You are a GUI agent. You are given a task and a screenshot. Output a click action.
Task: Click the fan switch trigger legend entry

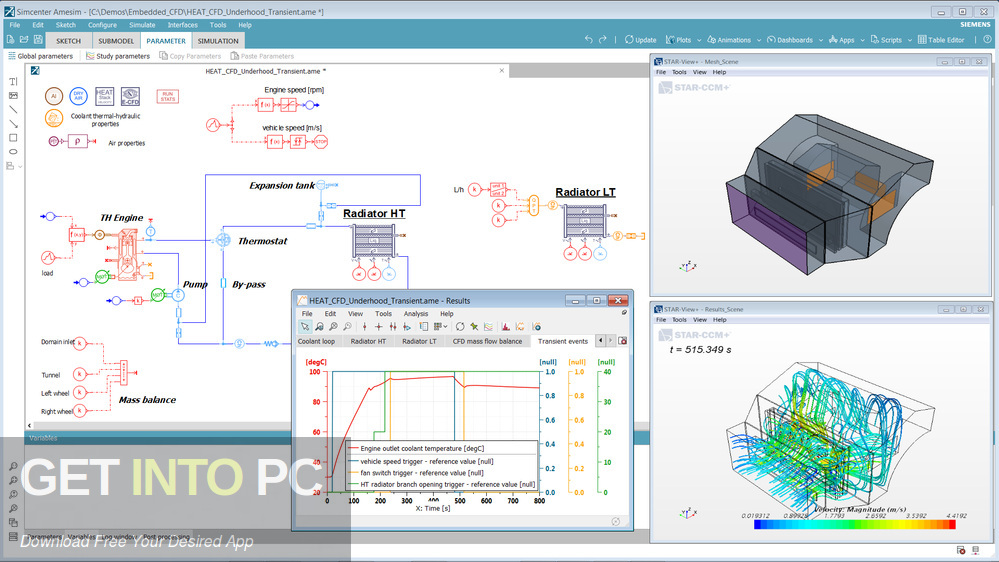[x=416, y=473]
